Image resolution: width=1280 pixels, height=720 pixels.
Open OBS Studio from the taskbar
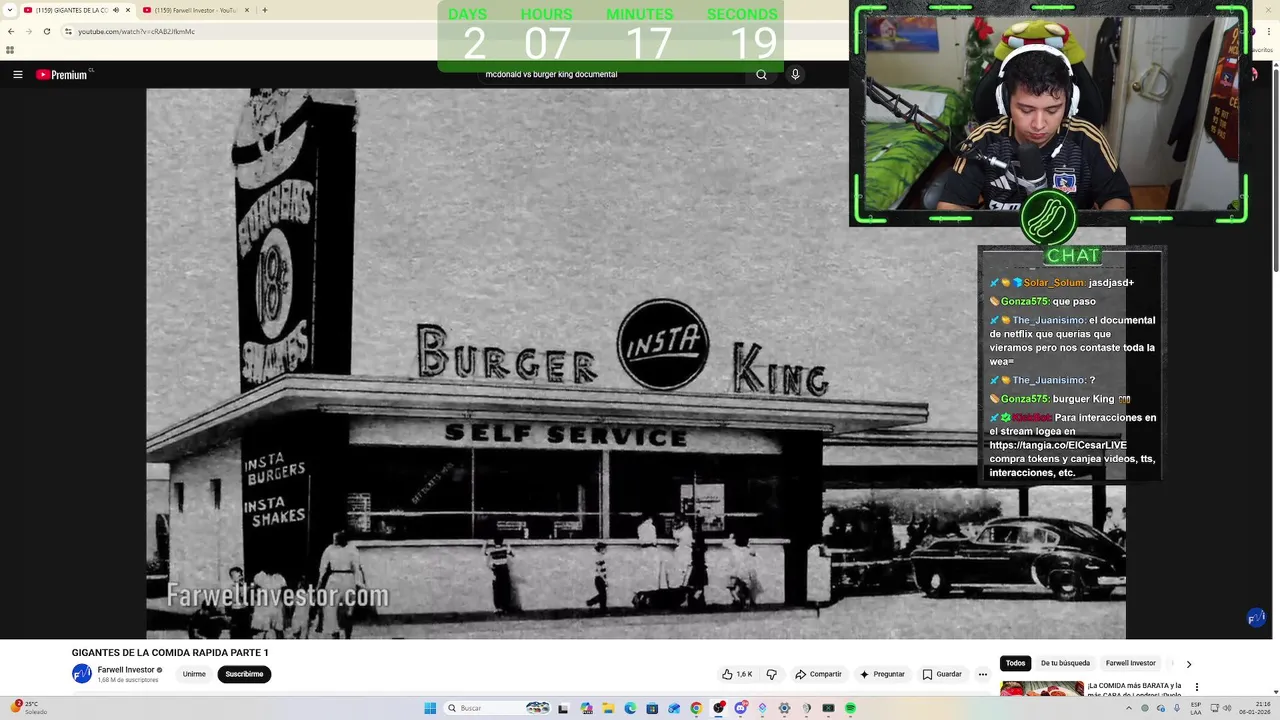point(718,708)
